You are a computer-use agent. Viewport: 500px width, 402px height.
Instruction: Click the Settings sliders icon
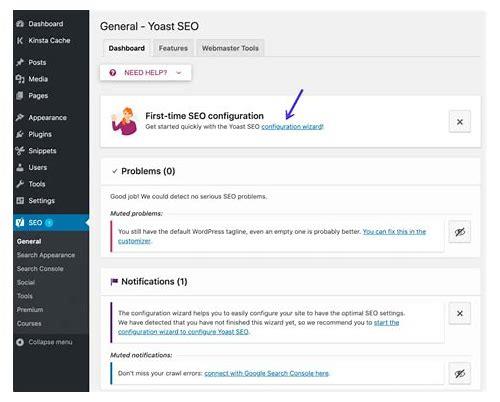20,201
